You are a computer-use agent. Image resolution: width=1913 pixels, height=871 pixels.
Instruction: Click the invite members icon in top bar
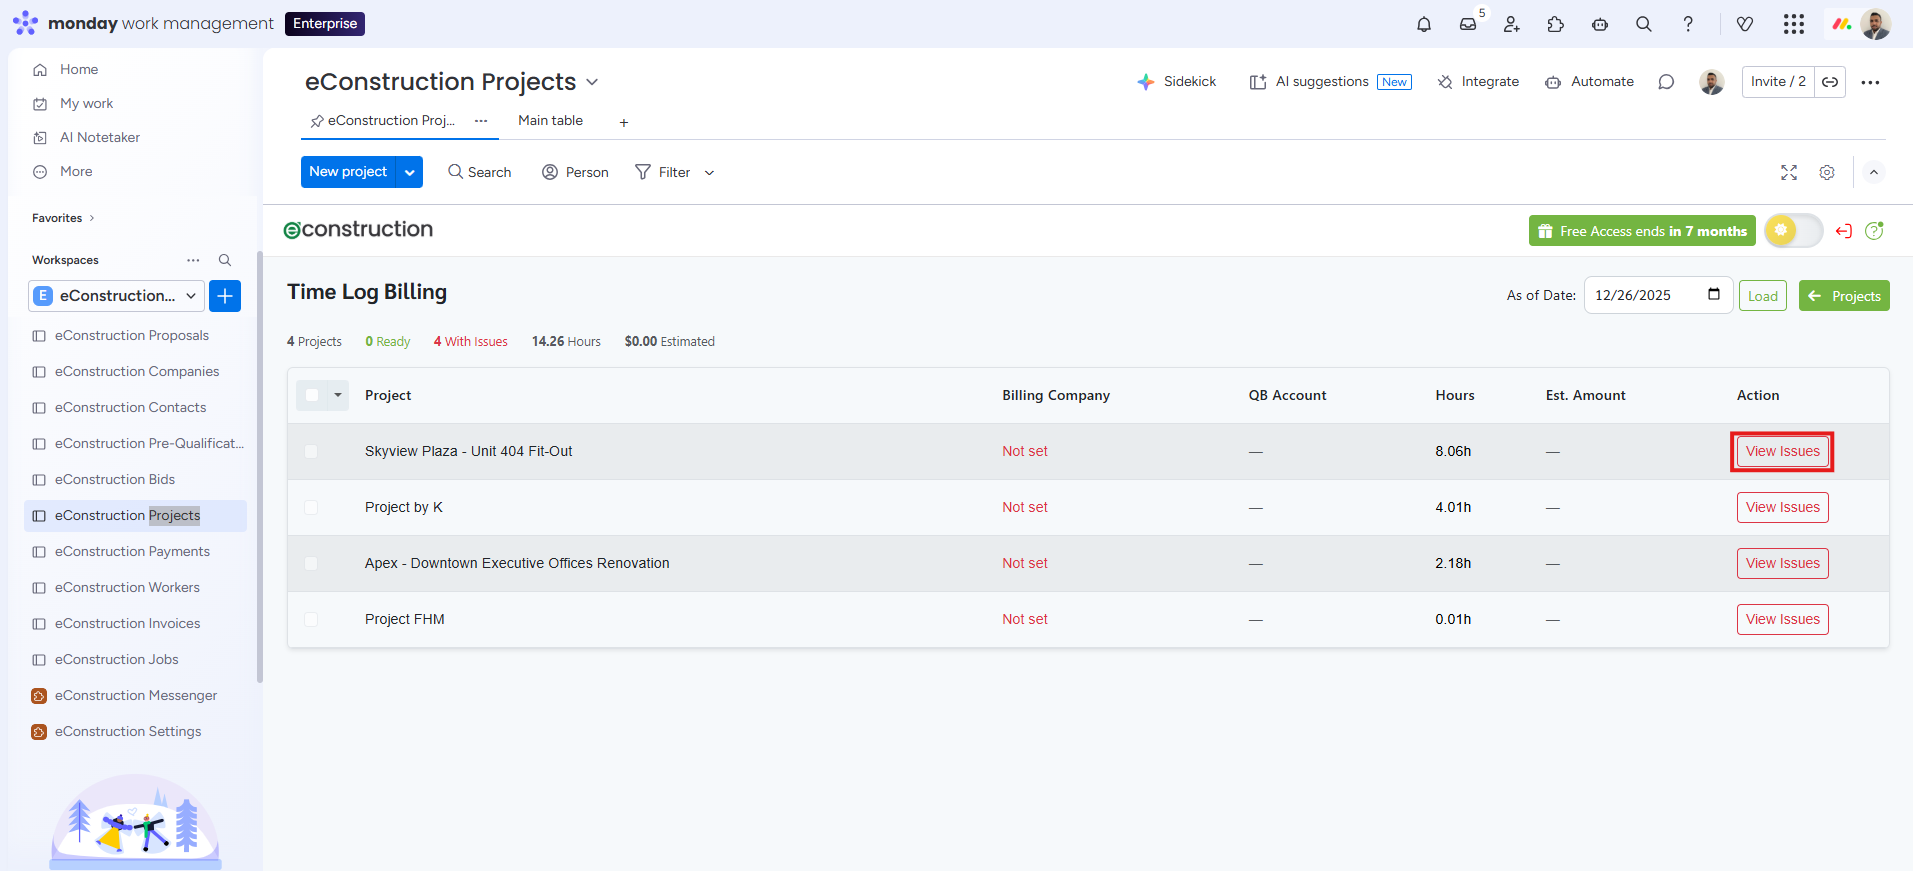pyautogui.click(x=1512, y=24)
